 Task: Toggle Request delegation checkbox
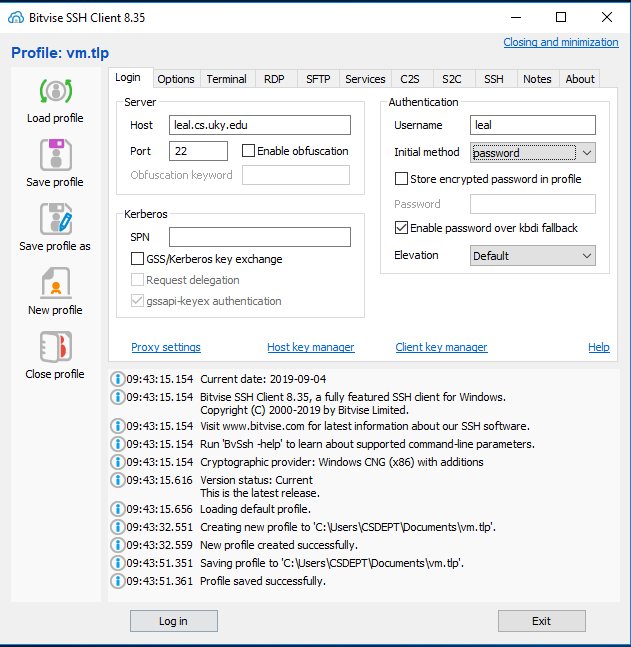(137, 280)
